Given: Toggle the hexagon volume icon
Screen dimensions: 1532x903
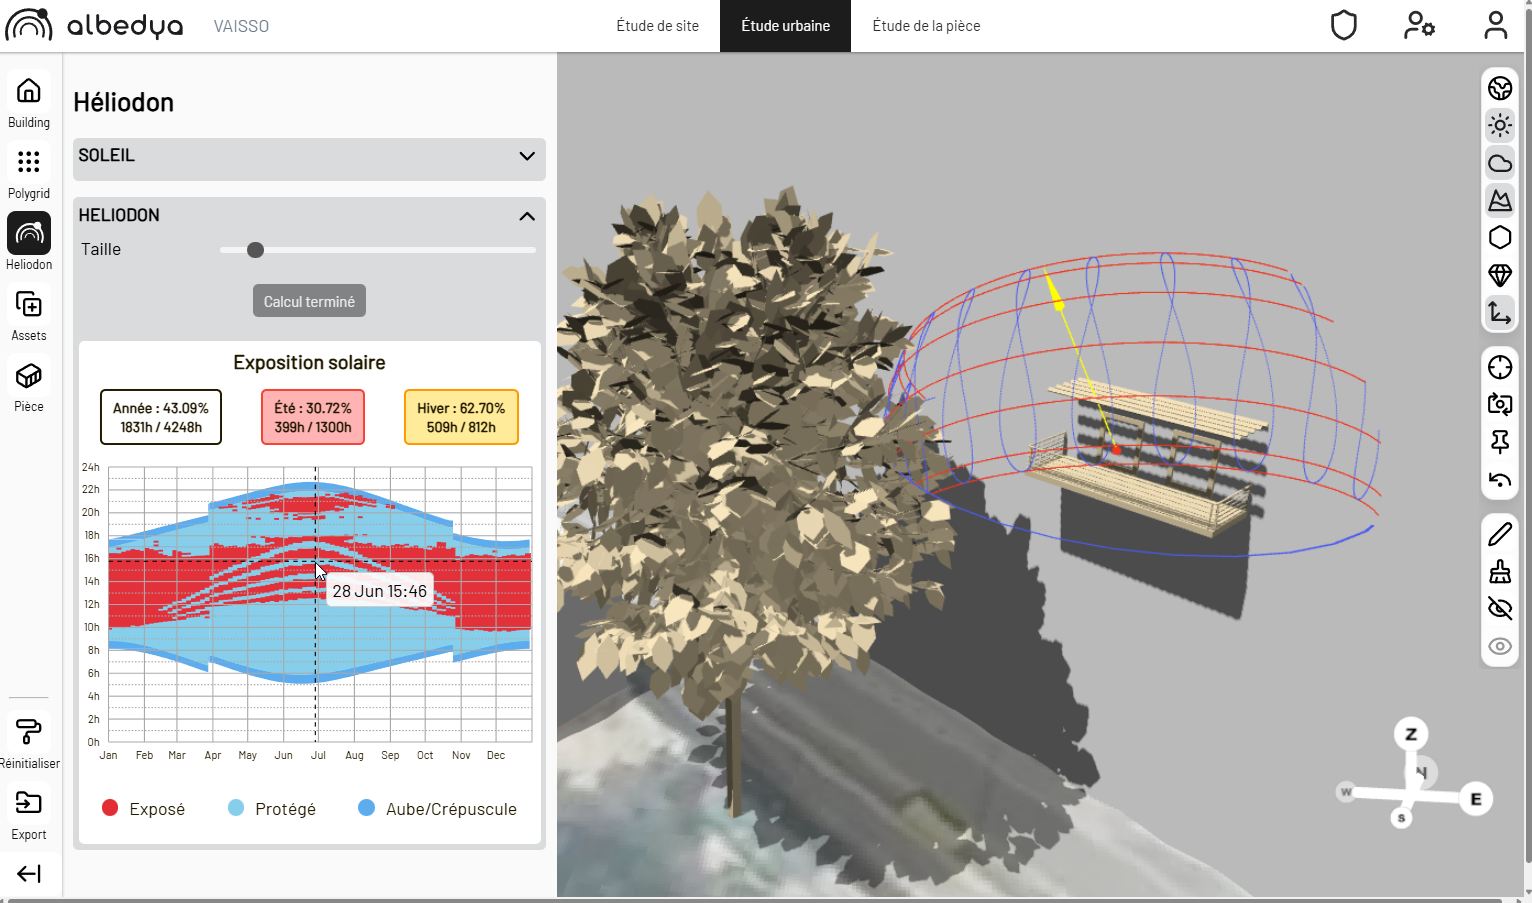Looking at the screenshot, I should [x=1500, y=238].
